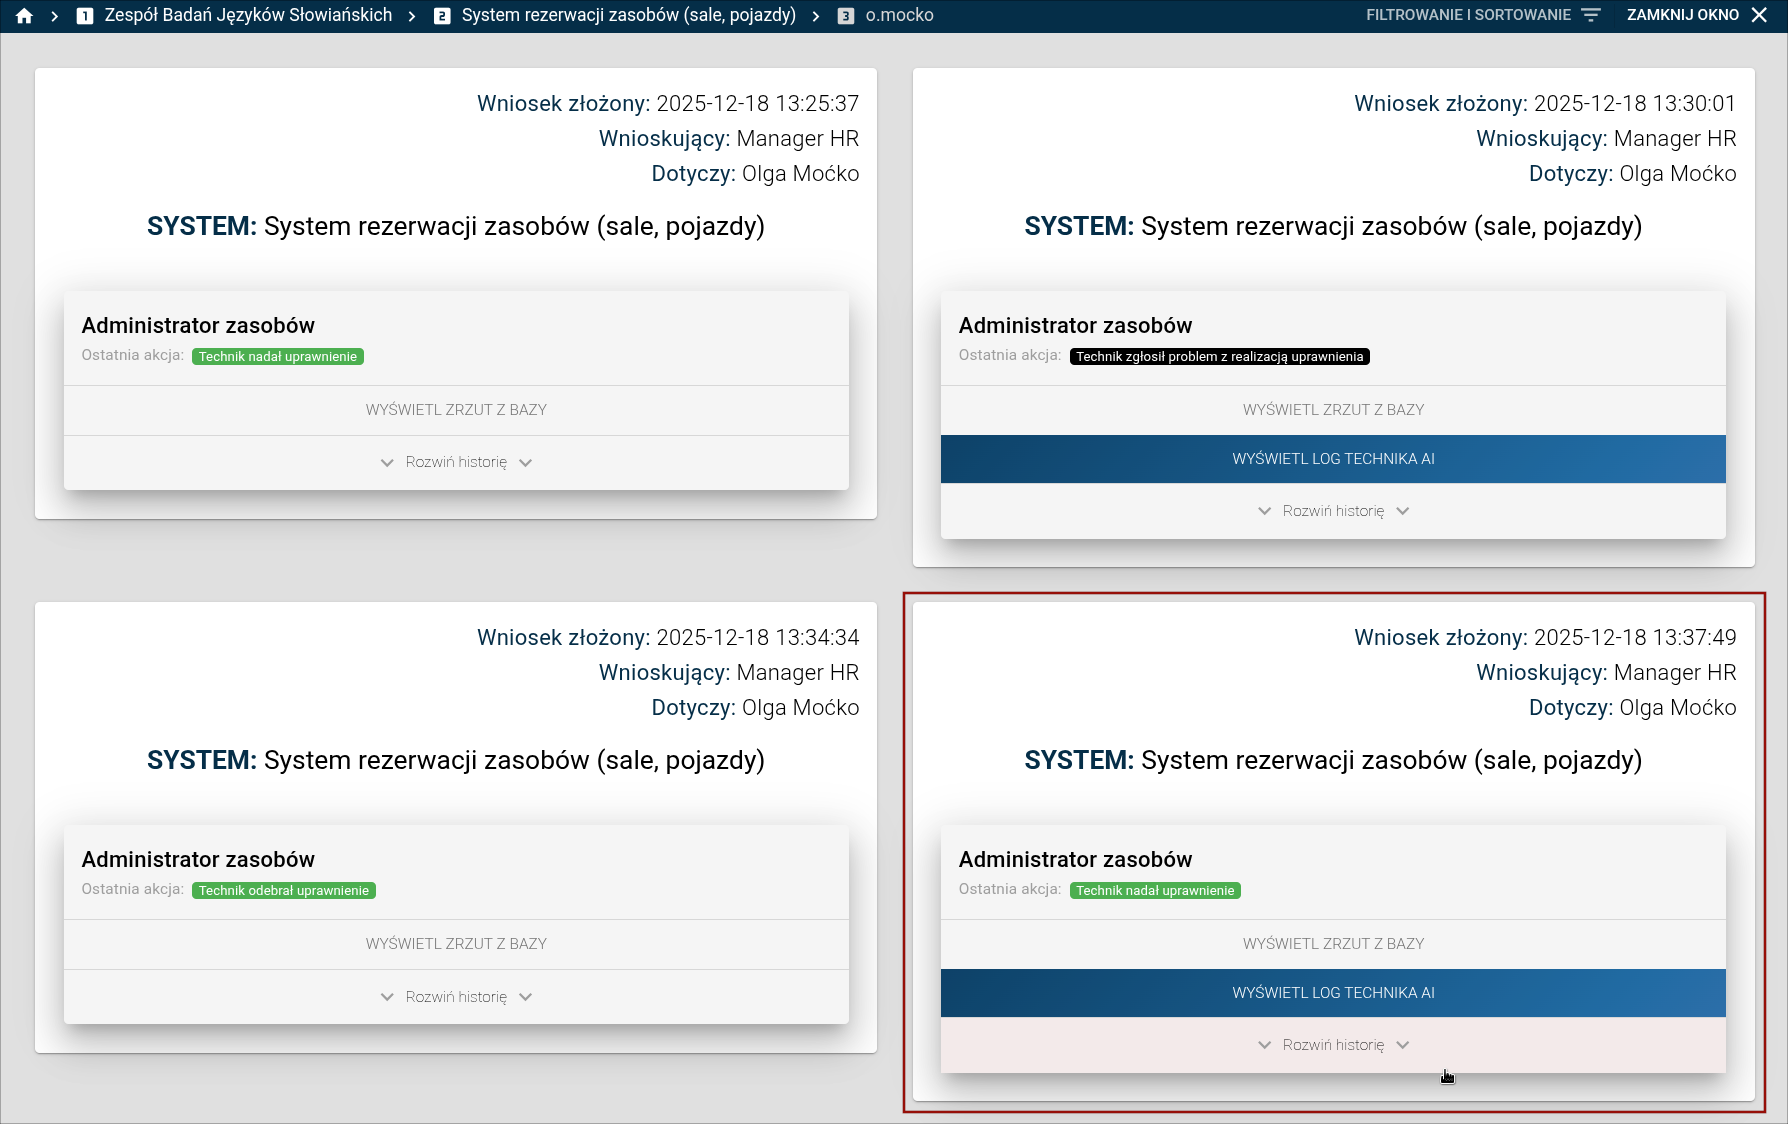Click numbered badge 3 in breadcrumb

tap(846, 16)
